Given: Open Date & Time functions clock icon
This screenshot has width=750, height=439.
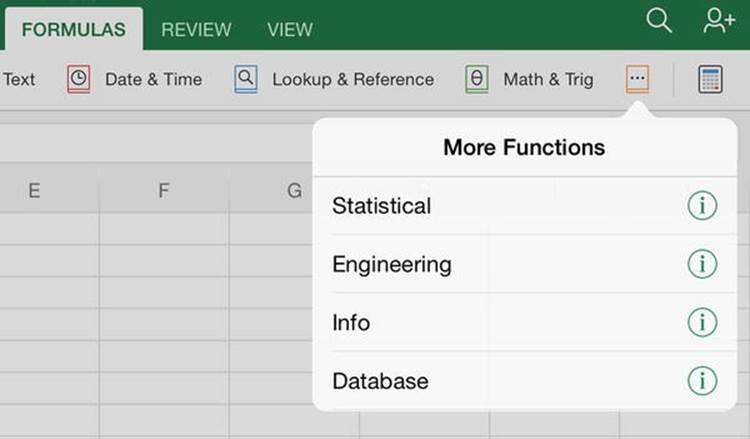Looking at the screenshot, I should click(x=78, y=79).
